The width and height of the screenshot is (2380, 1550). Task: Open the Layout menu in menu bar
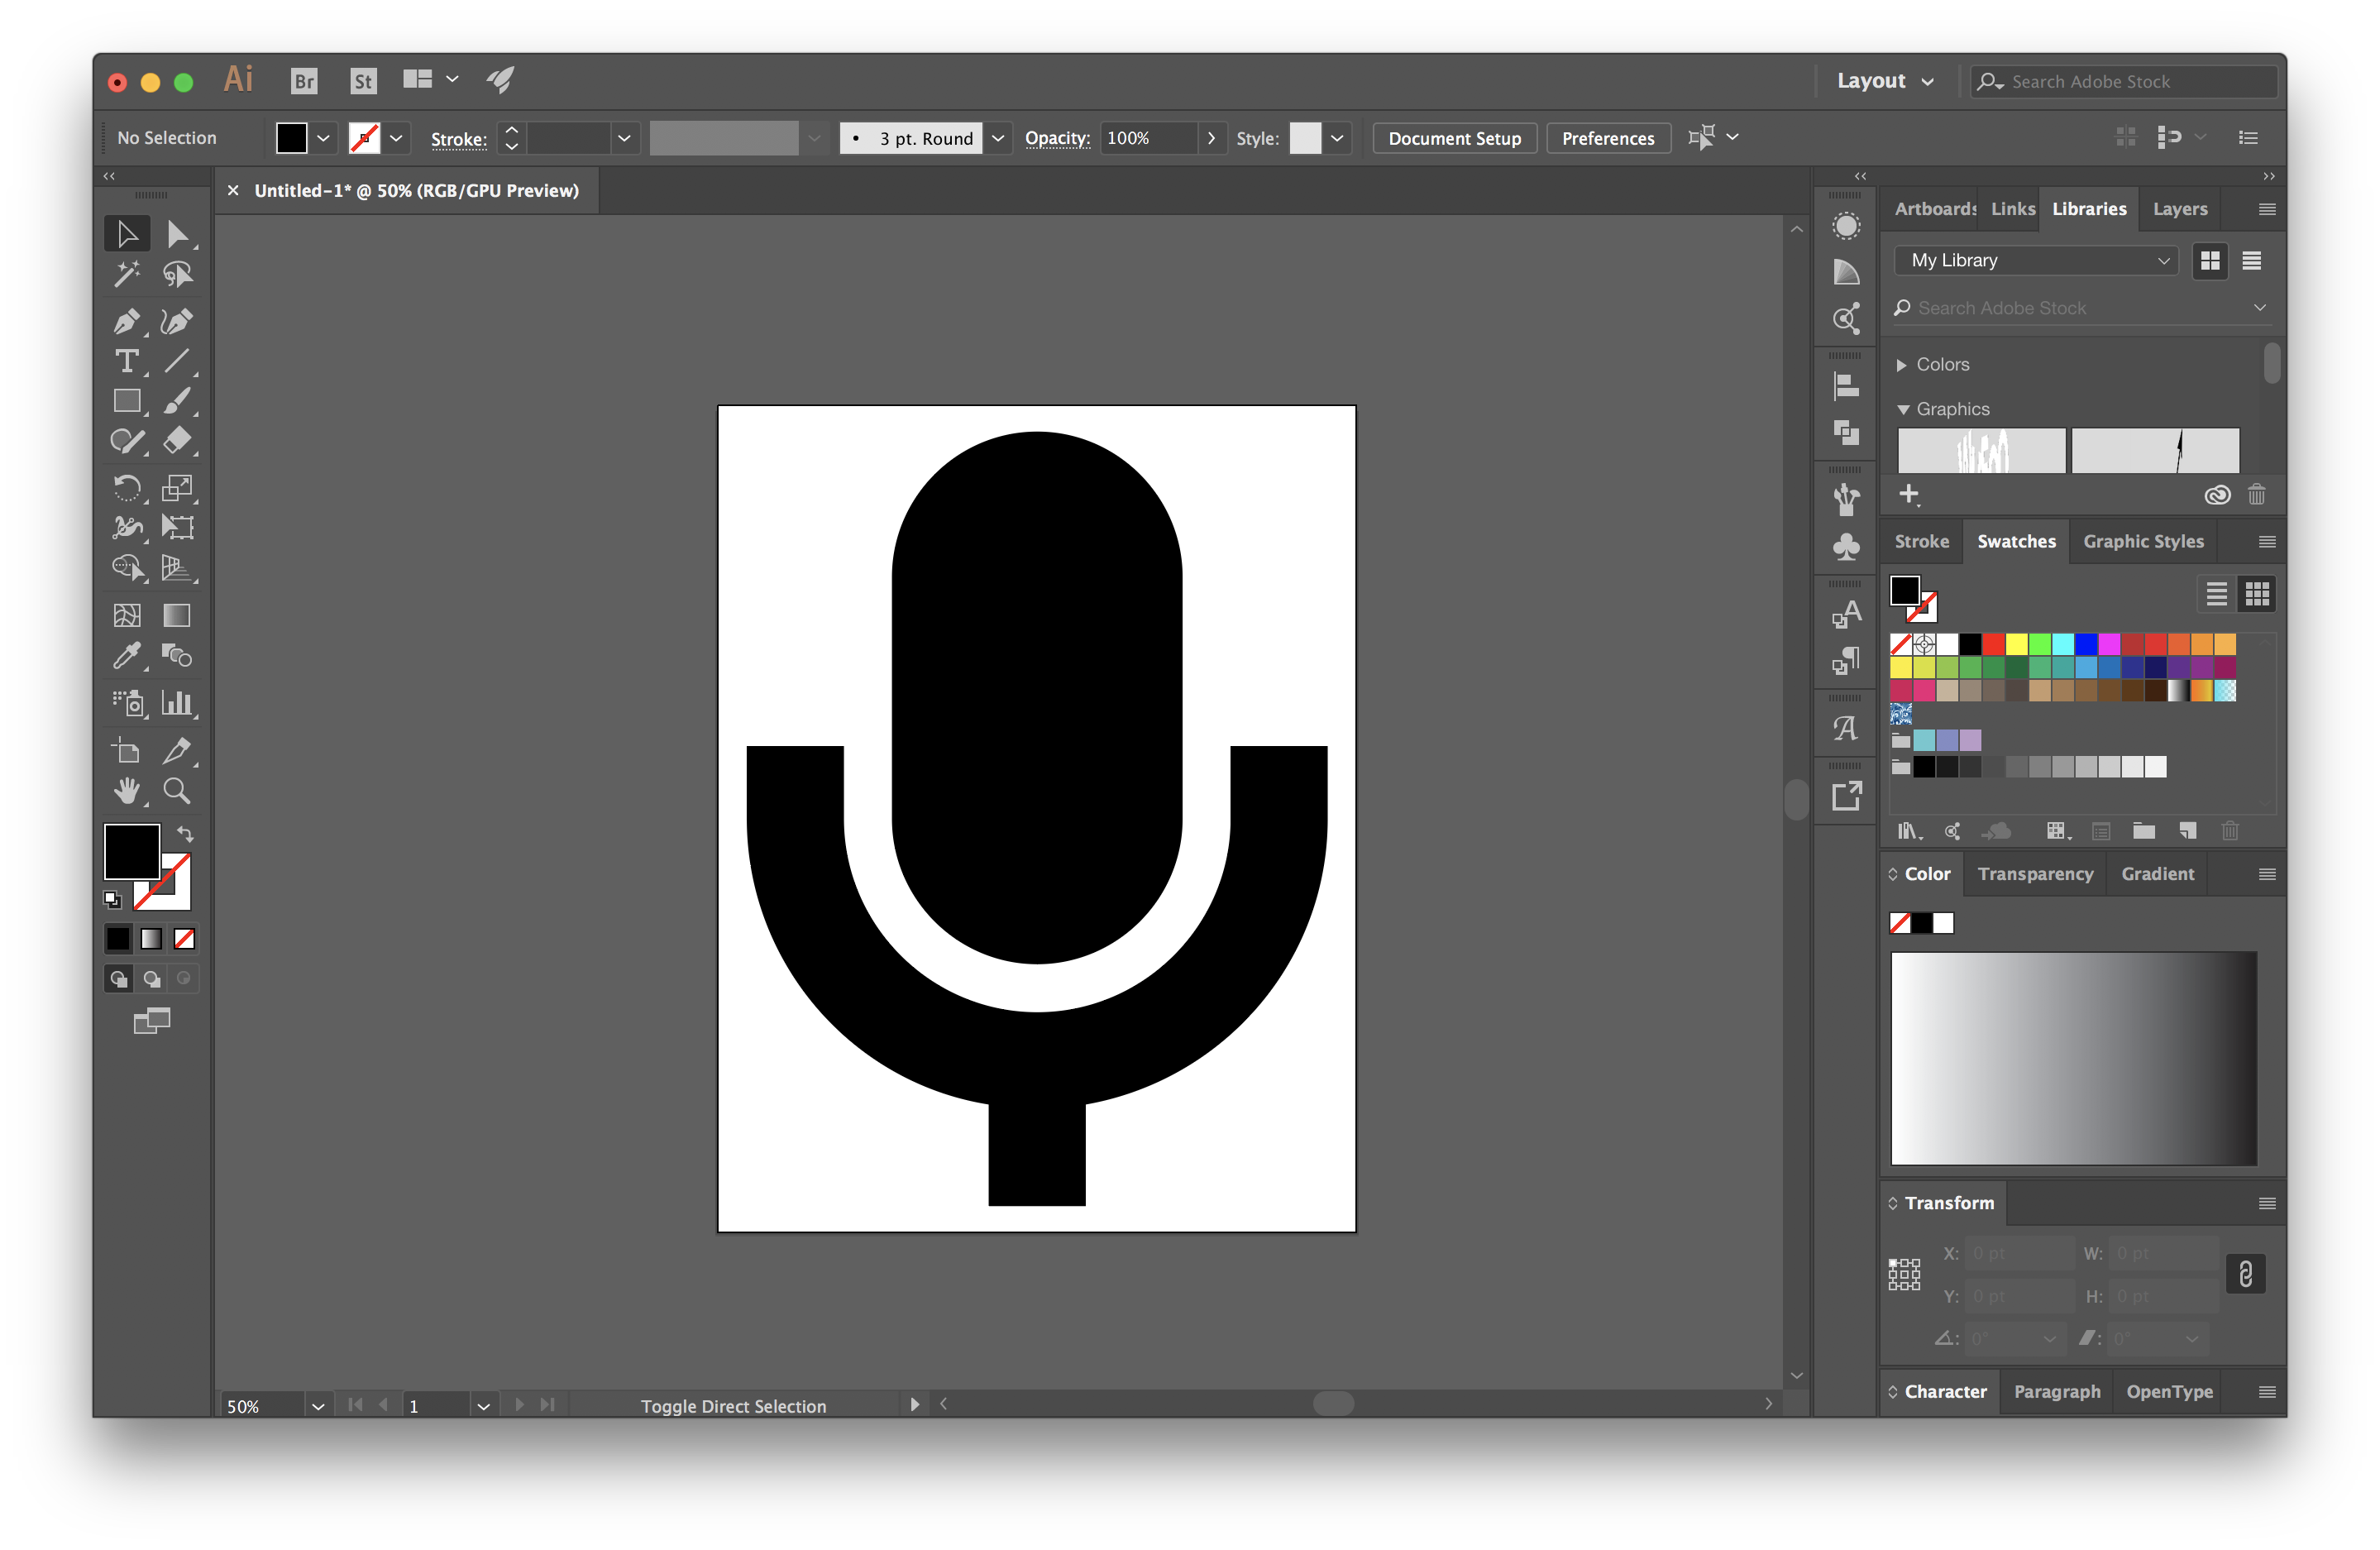pyautogui.click(x=1882, y=80)
